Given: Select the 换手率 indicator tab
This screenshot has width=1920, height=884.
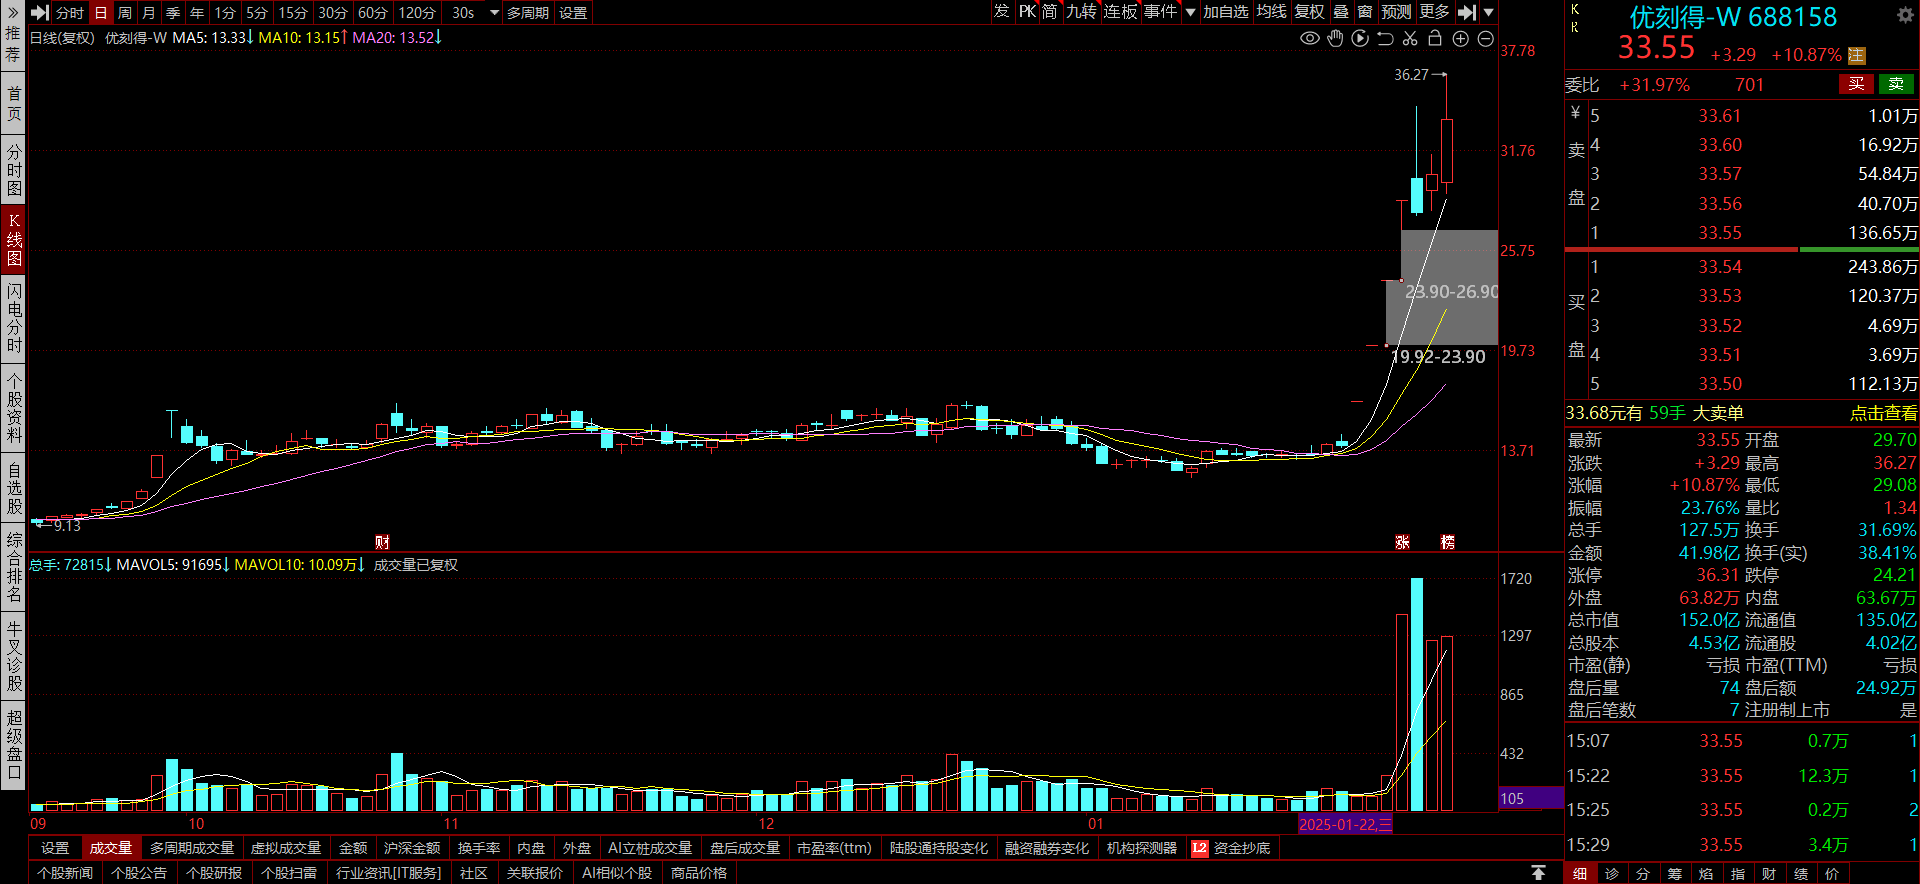Looking at the screenshot, I should [x=479, y=848].
